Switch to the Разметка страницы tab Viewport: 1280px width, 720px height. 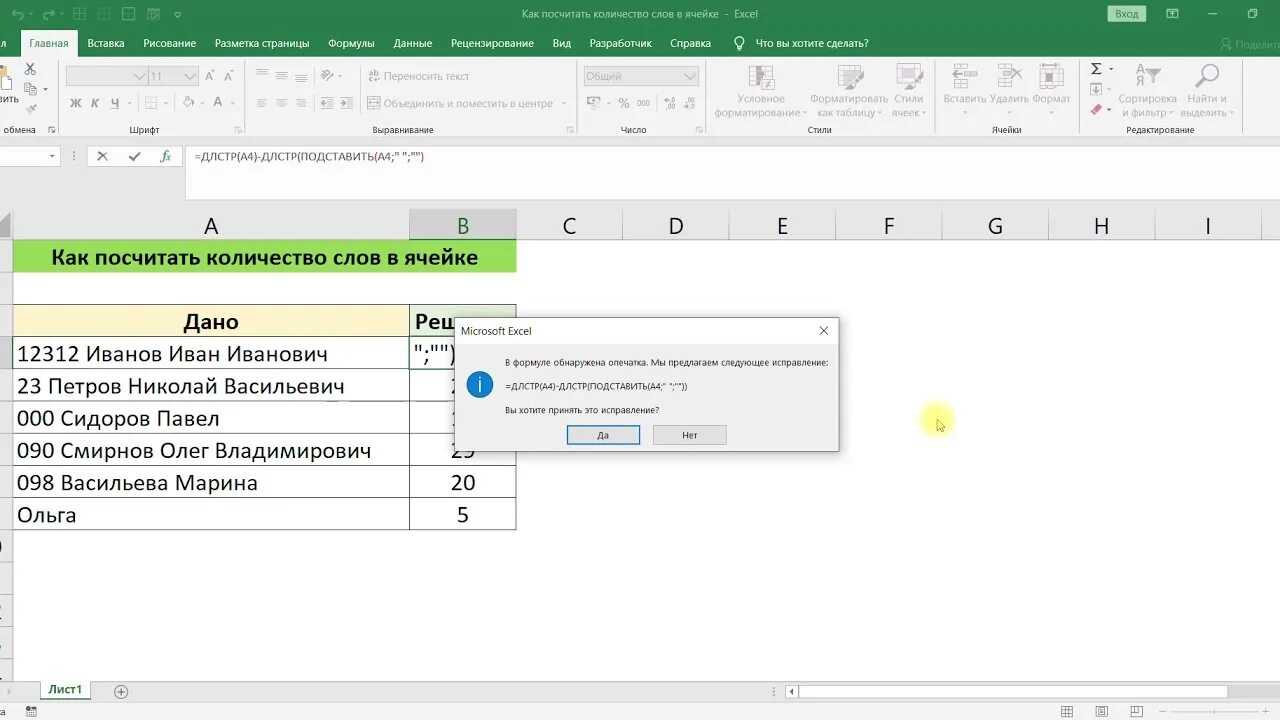point(262,43)
